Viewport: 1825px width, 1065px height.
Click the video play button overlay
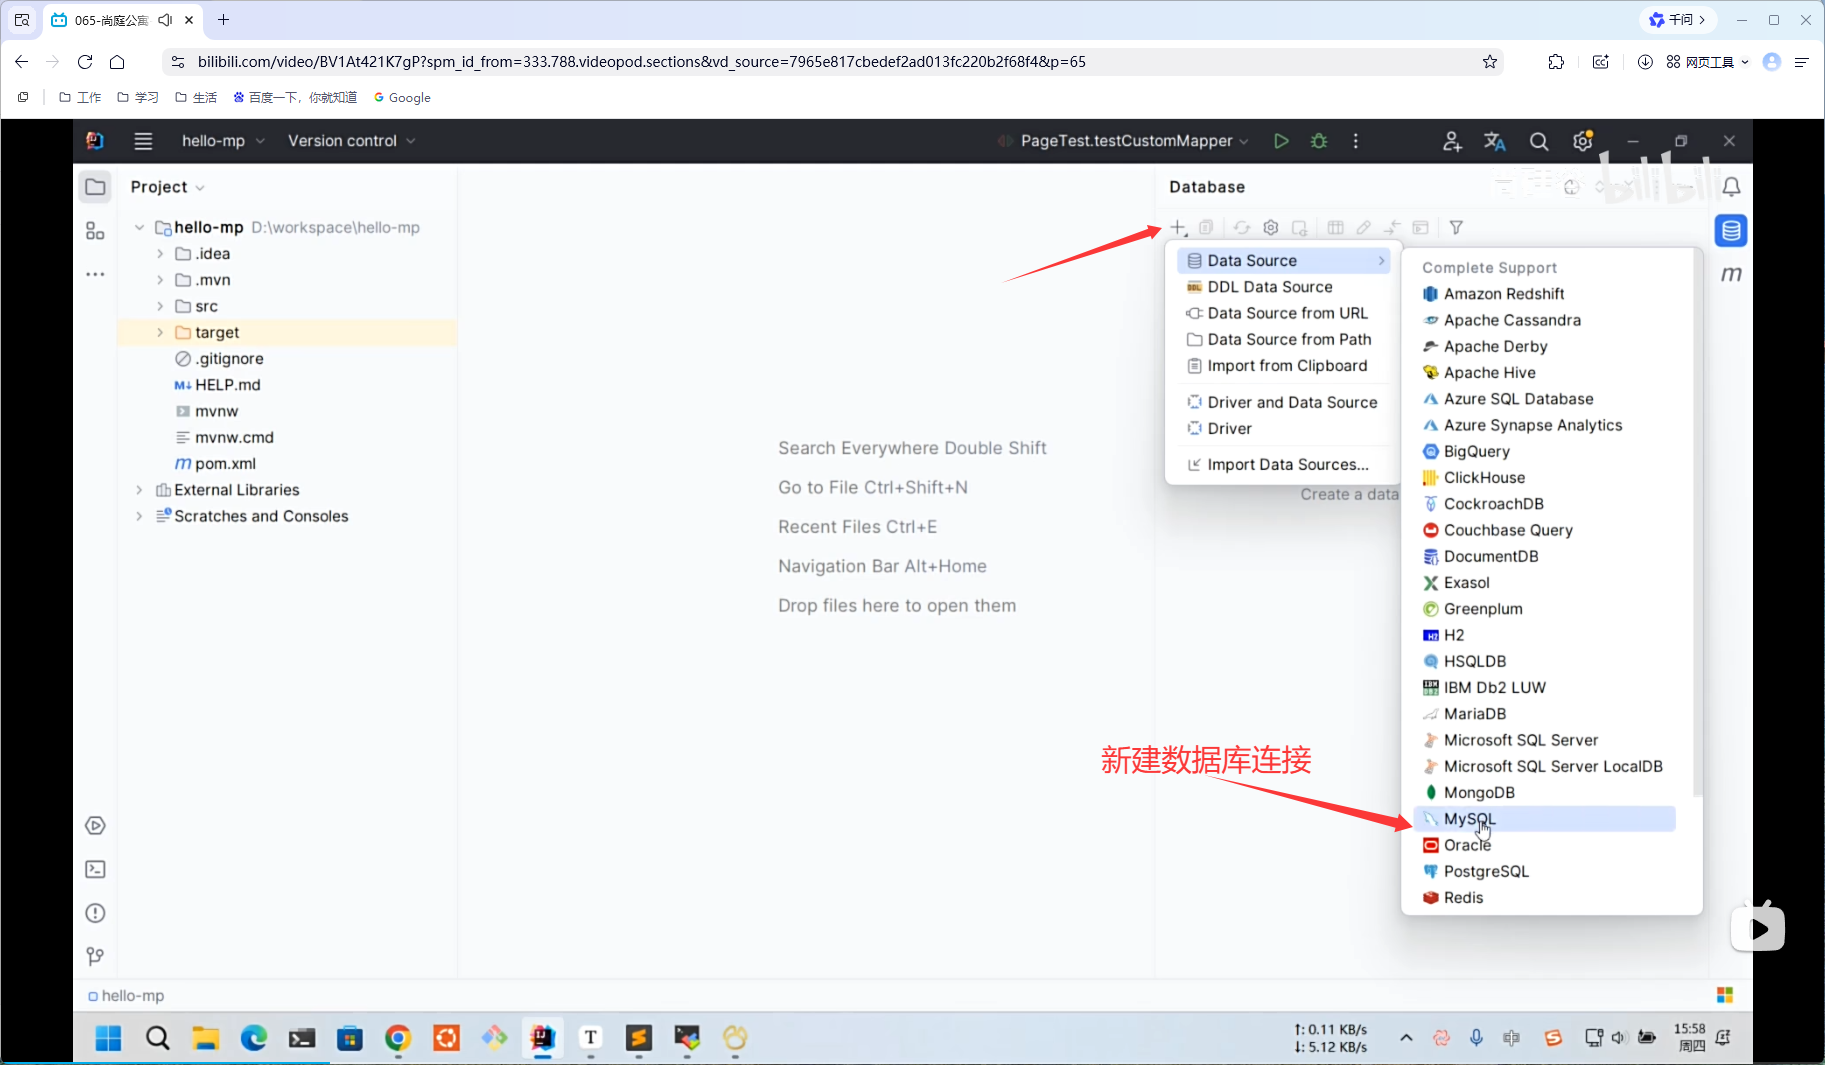point(1758,929)
